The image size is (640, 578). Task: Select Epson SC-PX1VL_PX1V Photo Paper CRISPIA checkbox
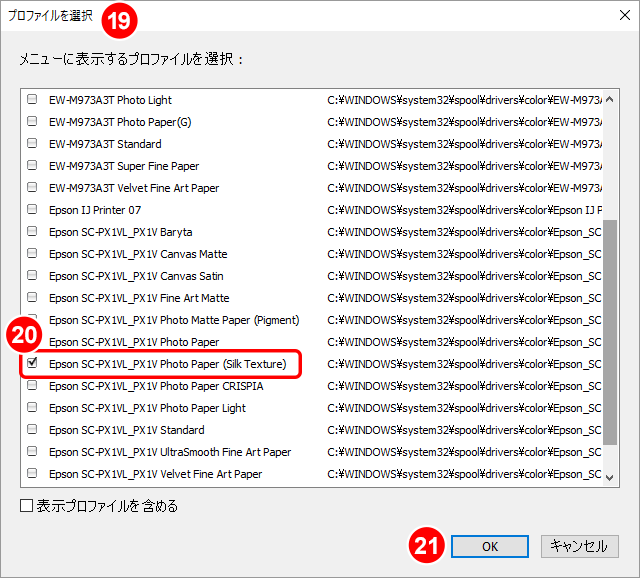tap(32, 386)
